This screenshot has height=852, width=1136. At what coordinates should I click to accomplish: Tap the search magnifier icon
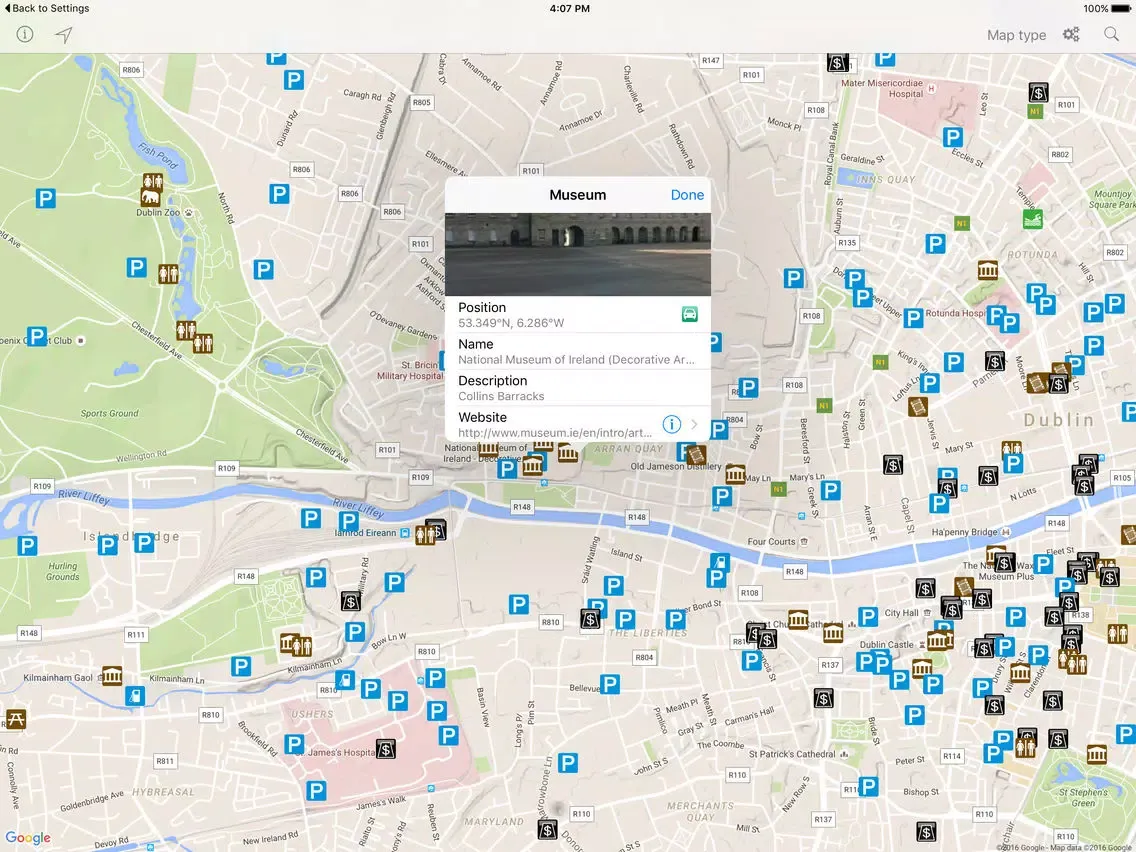(x=1111, y=34)
